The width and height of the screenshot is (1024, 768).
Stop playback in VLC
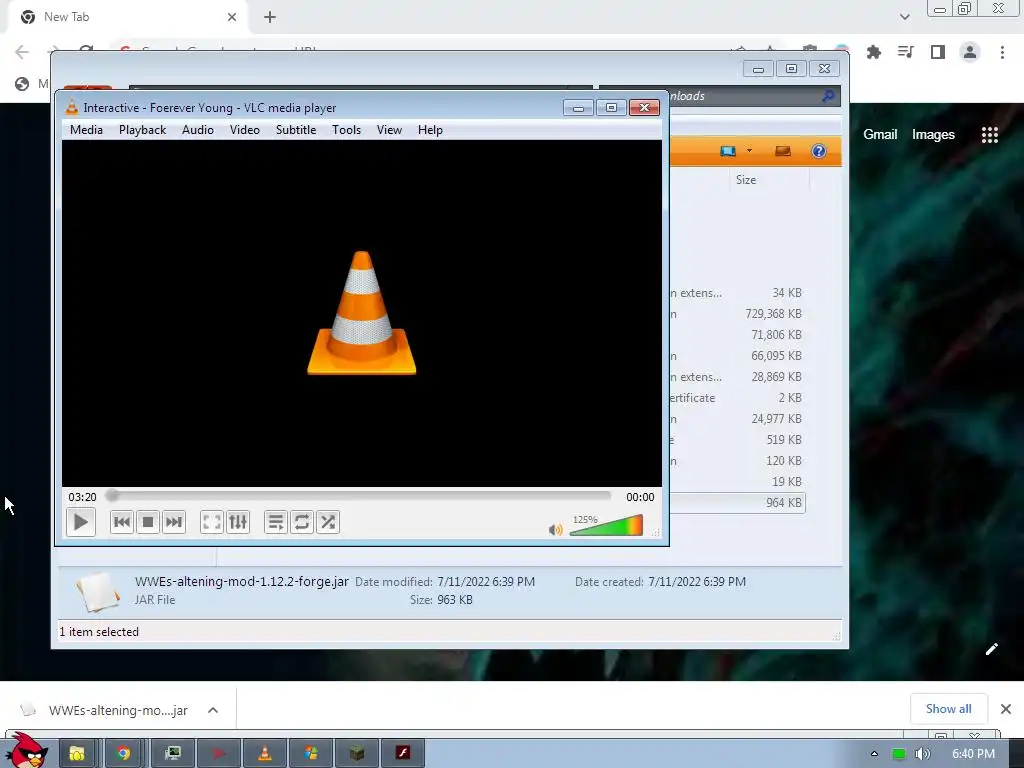(148, 522)
